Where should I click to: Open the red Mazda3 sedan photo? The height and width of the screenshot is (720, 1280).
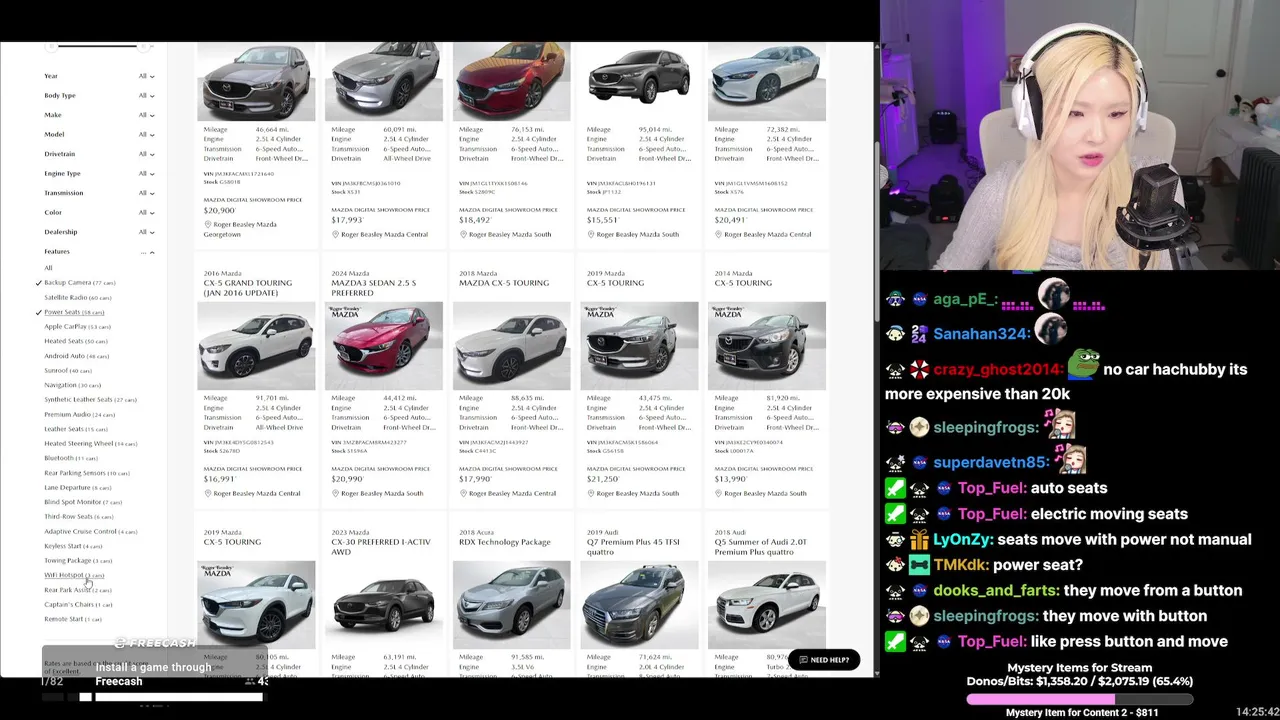(x=384, y=346)
